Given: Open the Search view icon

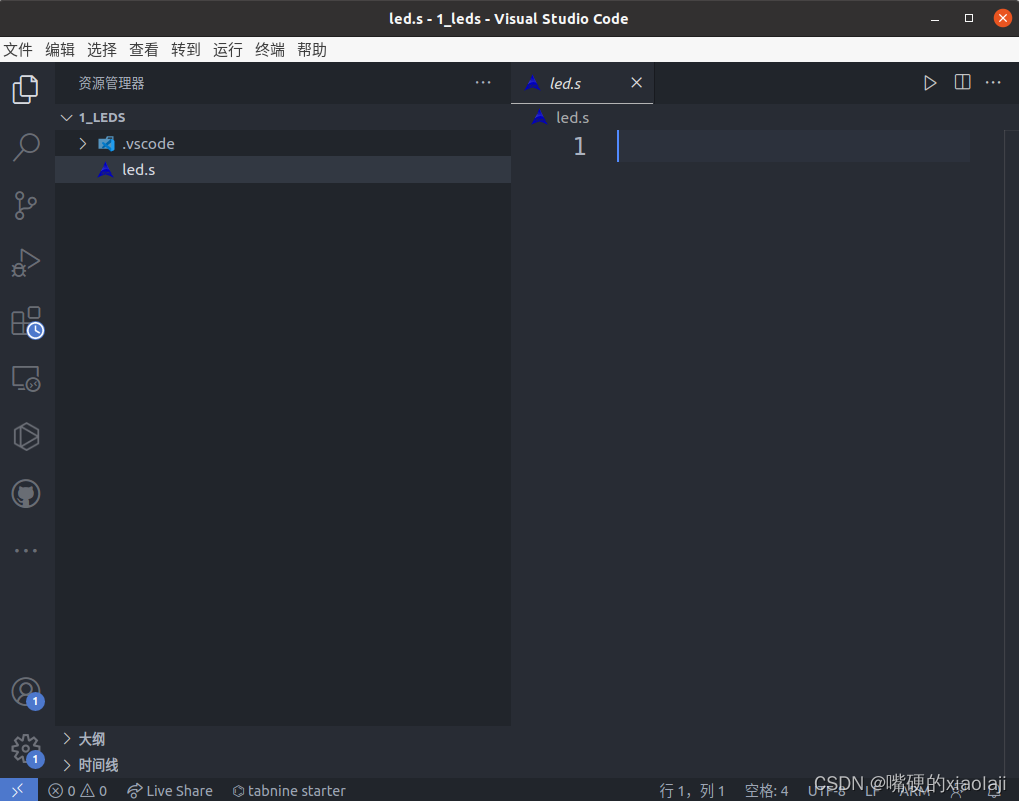Looking at the screenshot, I should (x=26, y=147).
